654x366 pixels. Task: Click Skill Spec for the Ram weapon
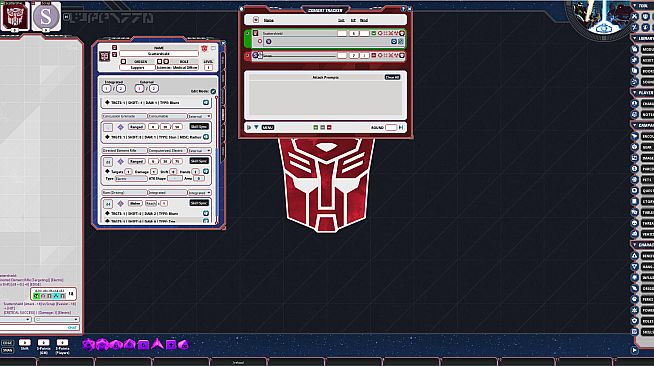[x=199, y=203]
